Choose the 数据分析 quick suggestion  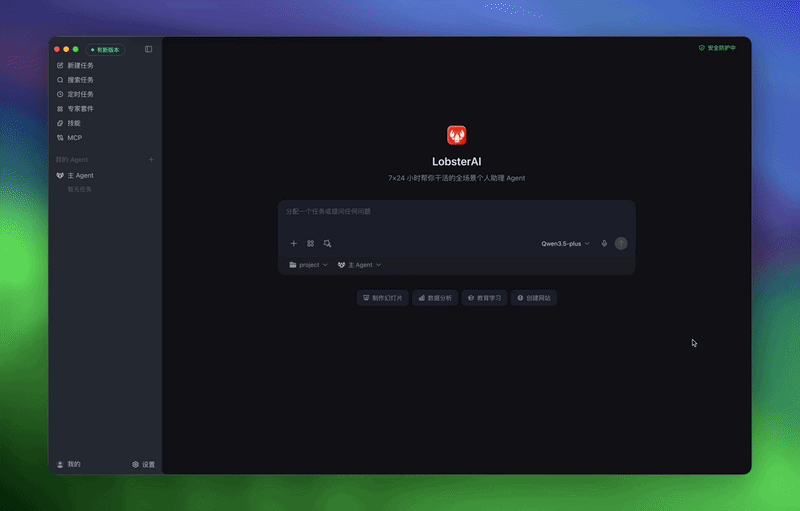[x=435, y=298]
